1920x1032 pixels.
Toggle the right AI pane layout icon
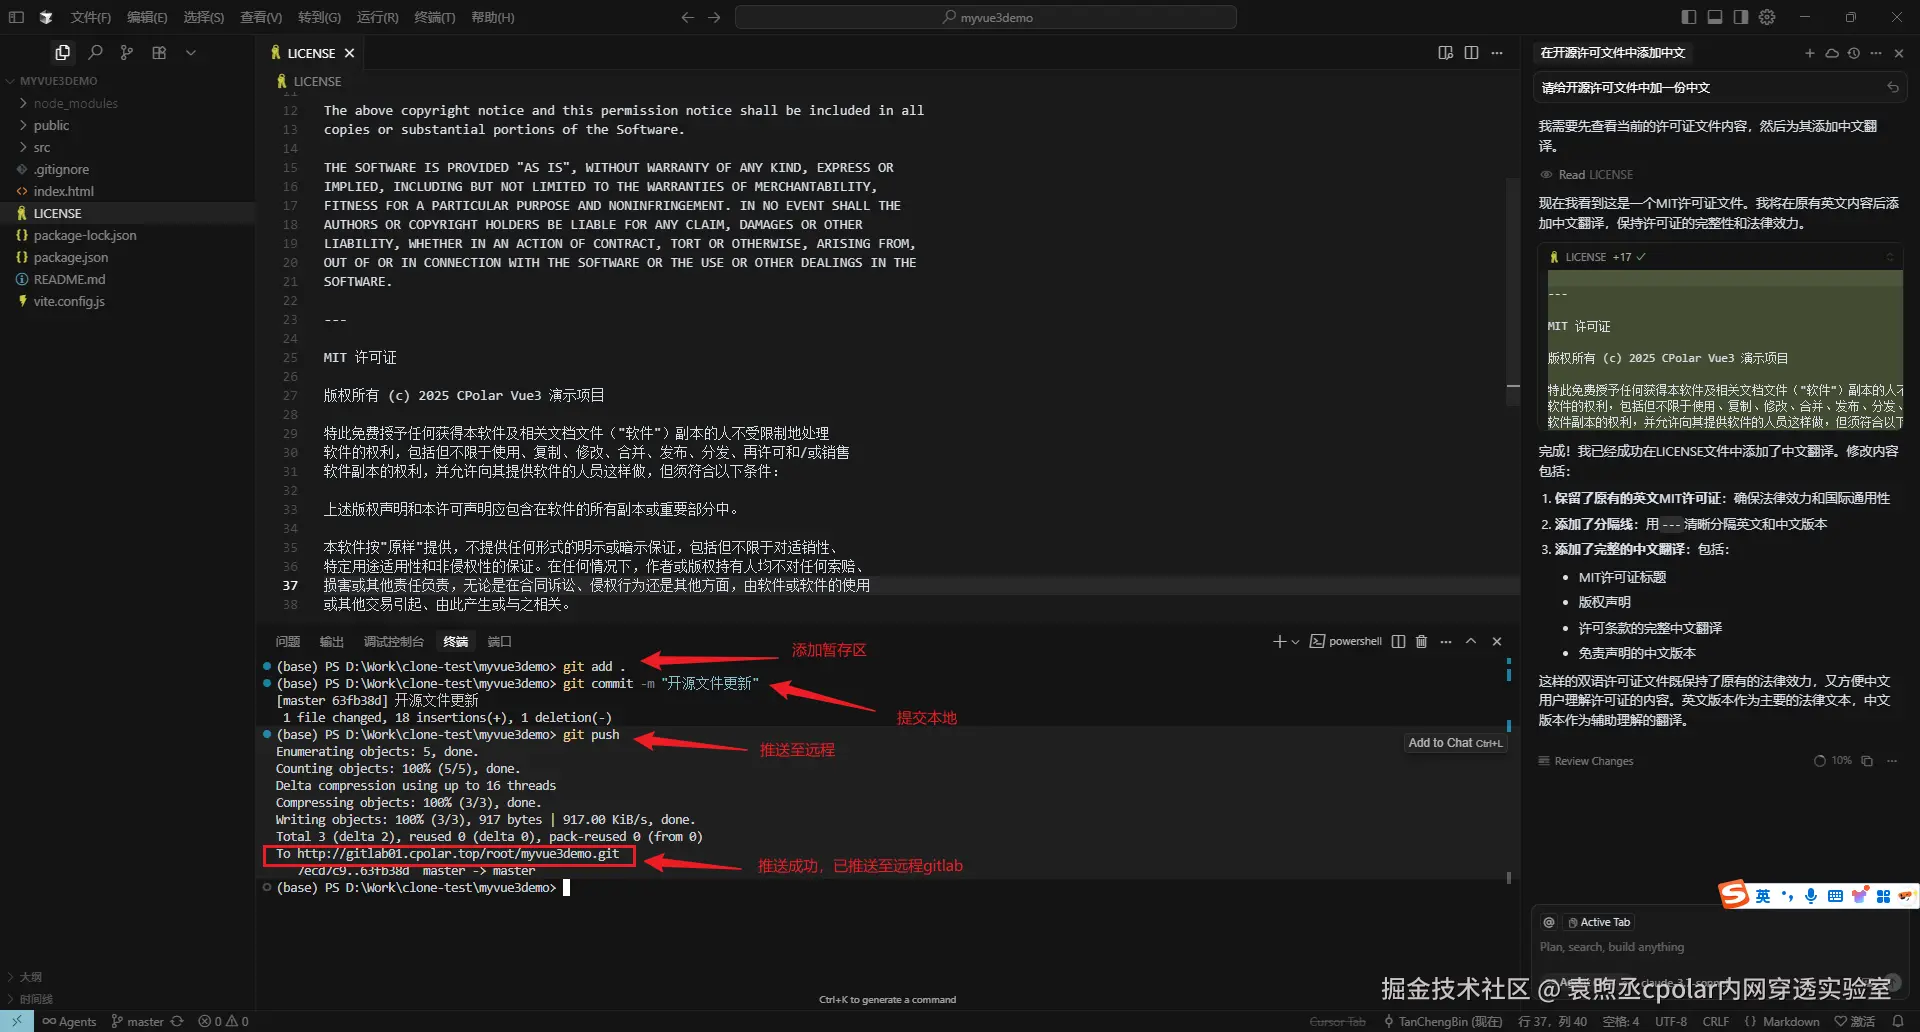click(1741, 17)
